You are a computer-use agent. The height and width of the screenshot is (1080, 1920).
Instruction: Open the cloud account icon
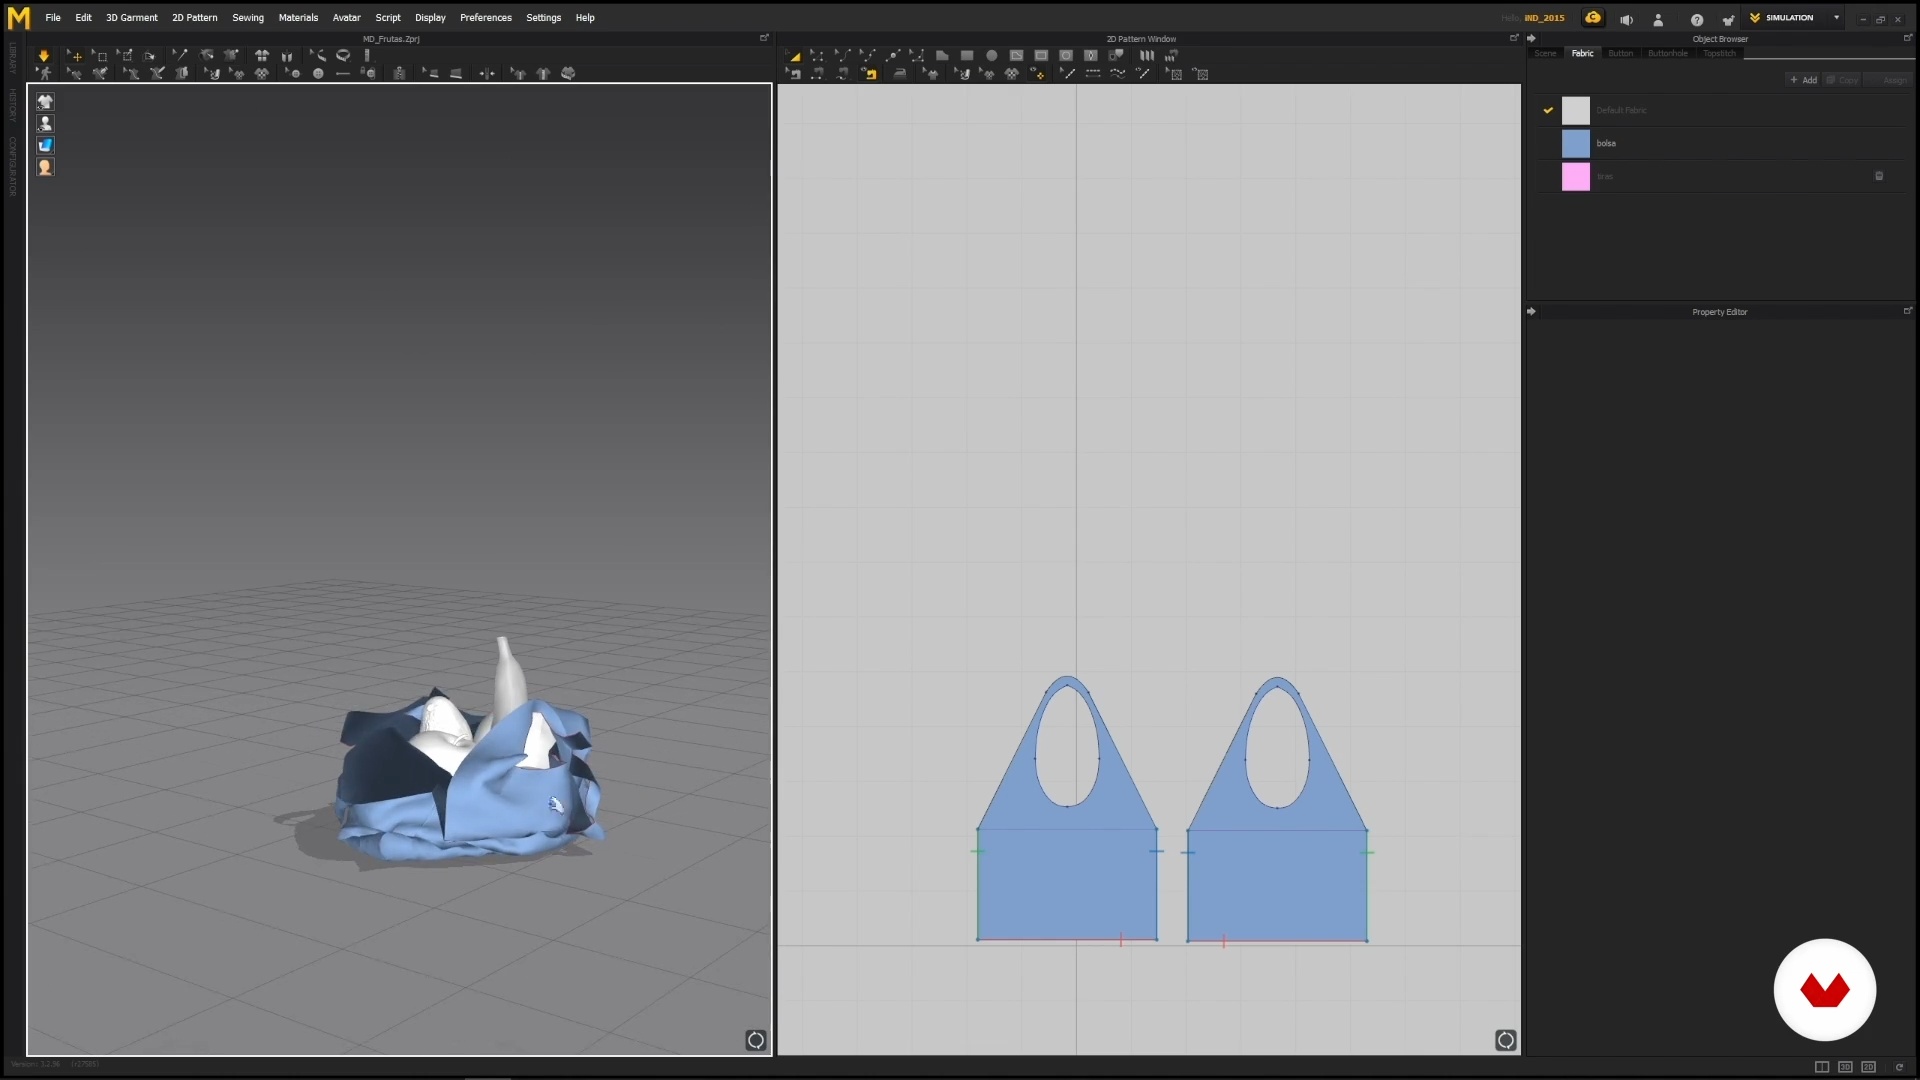pos(1592,18)
